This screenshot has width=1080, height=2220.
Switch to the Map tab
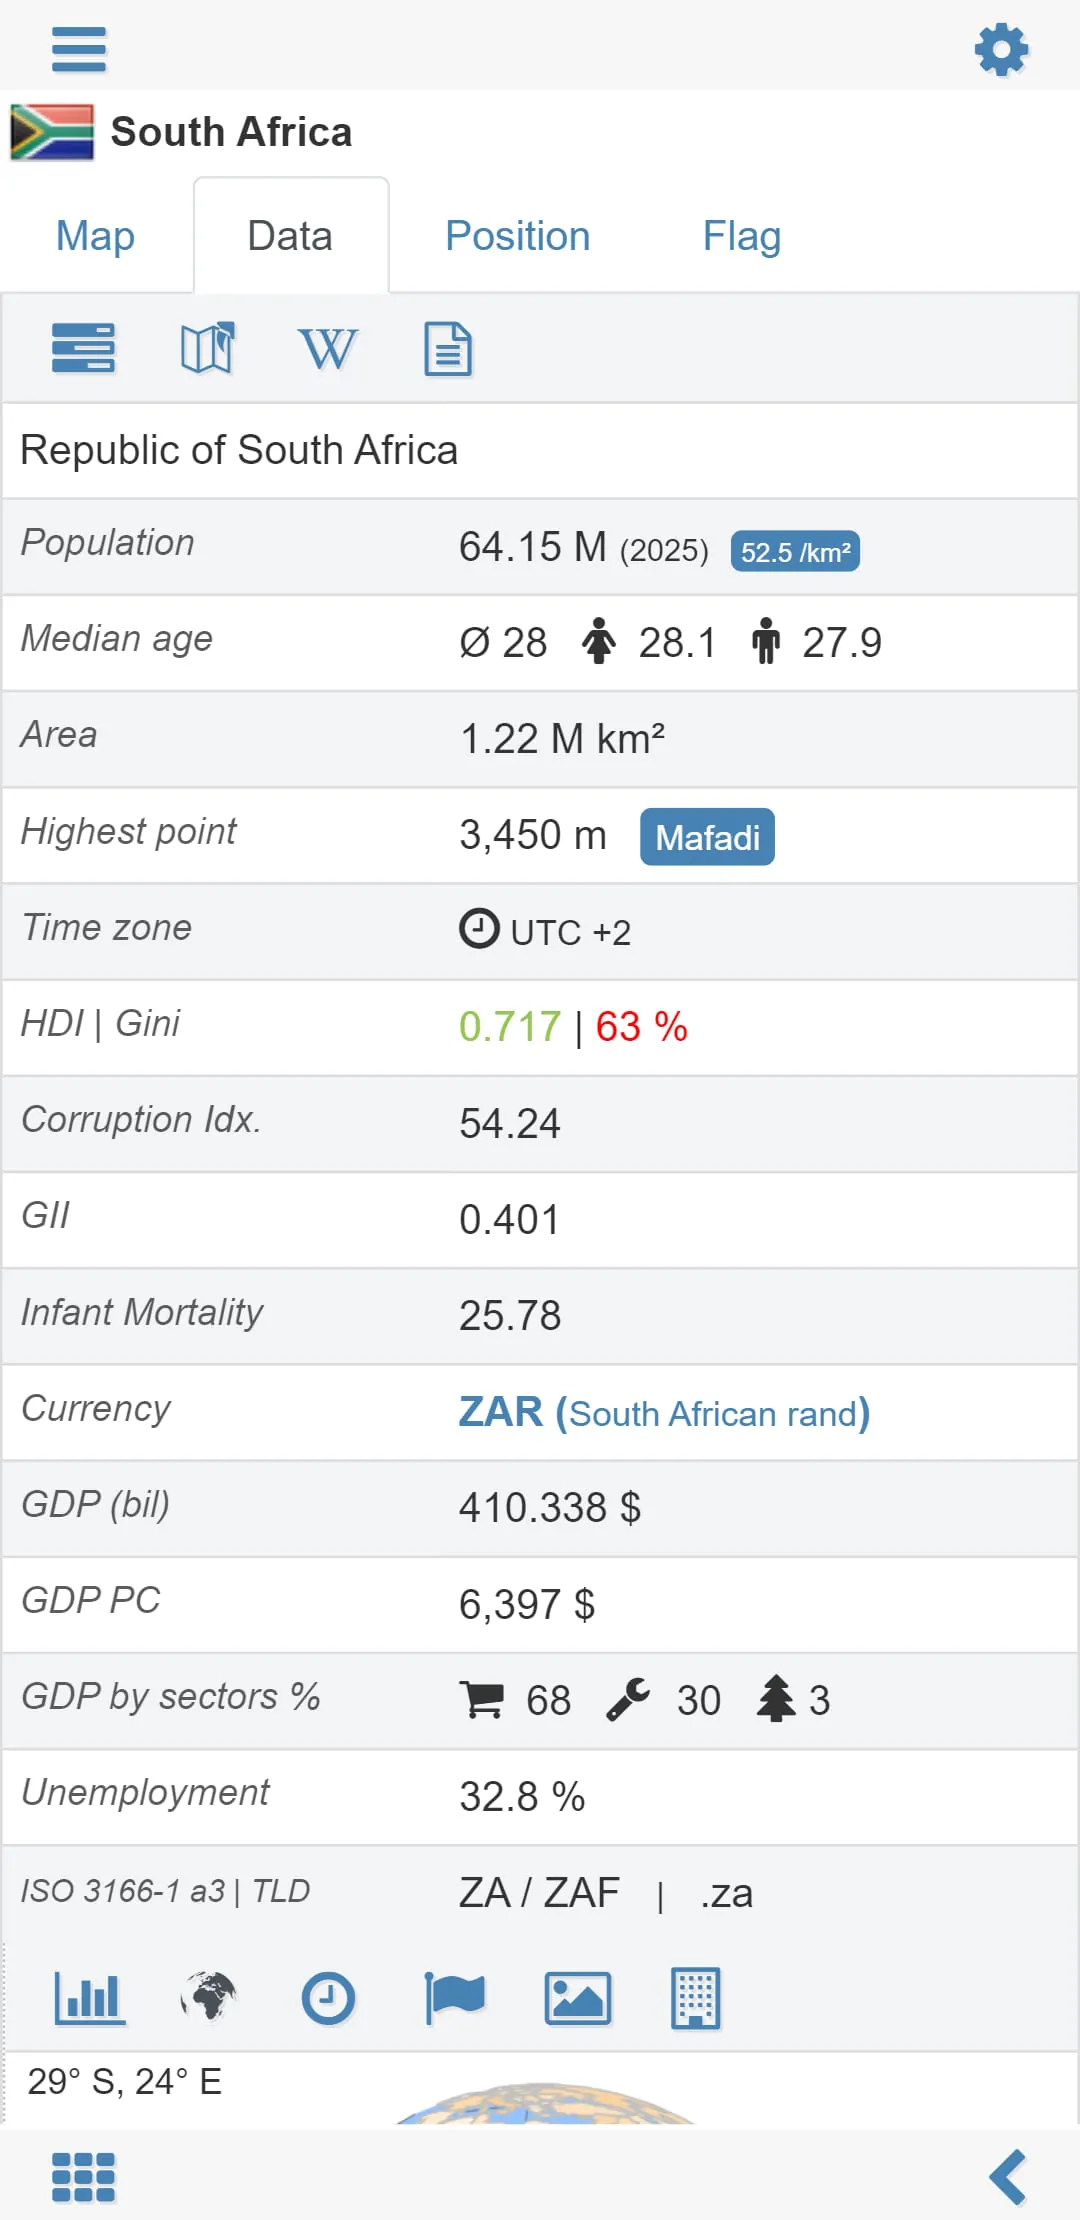coord(95,236)
